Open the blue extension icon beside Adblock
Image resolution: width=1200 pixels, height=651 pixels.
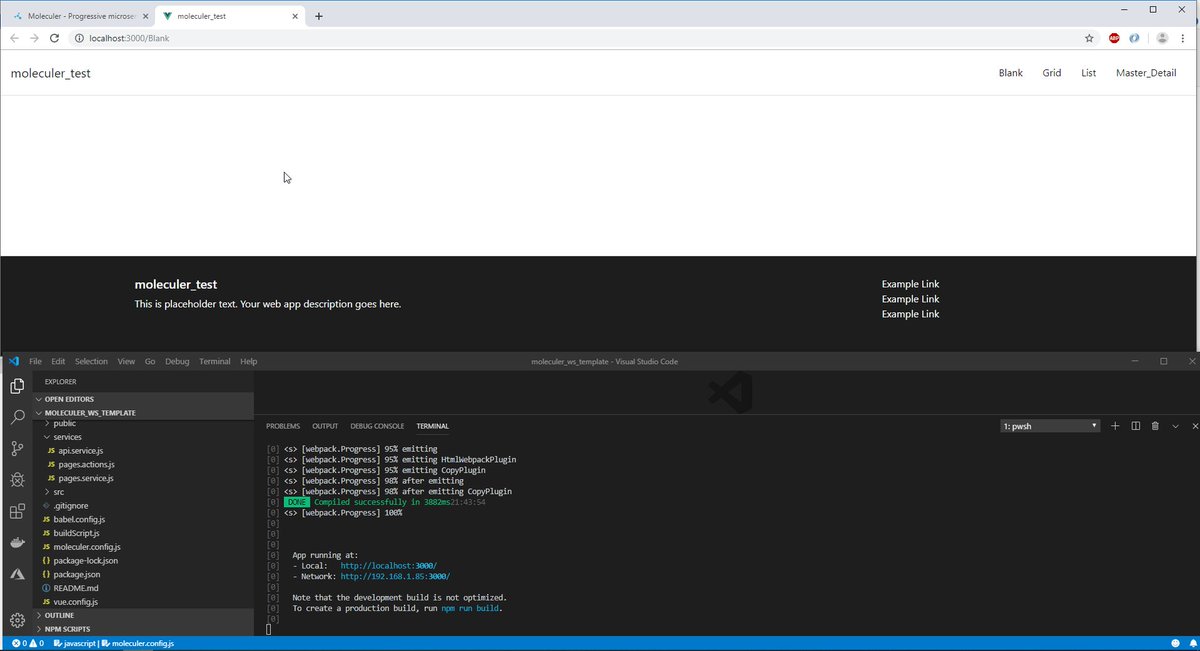tap(1135, 38)
